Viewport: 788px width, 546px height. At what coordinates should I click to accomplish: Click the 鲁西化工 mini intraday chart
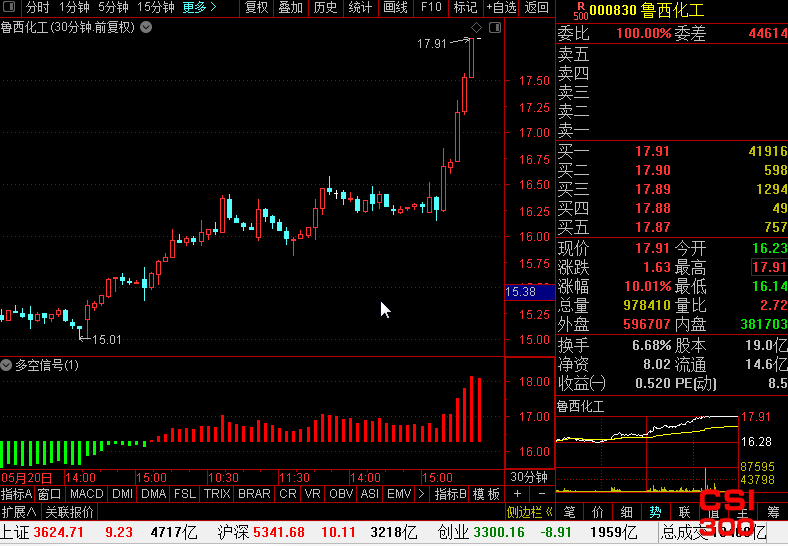[x=647, y=453]
